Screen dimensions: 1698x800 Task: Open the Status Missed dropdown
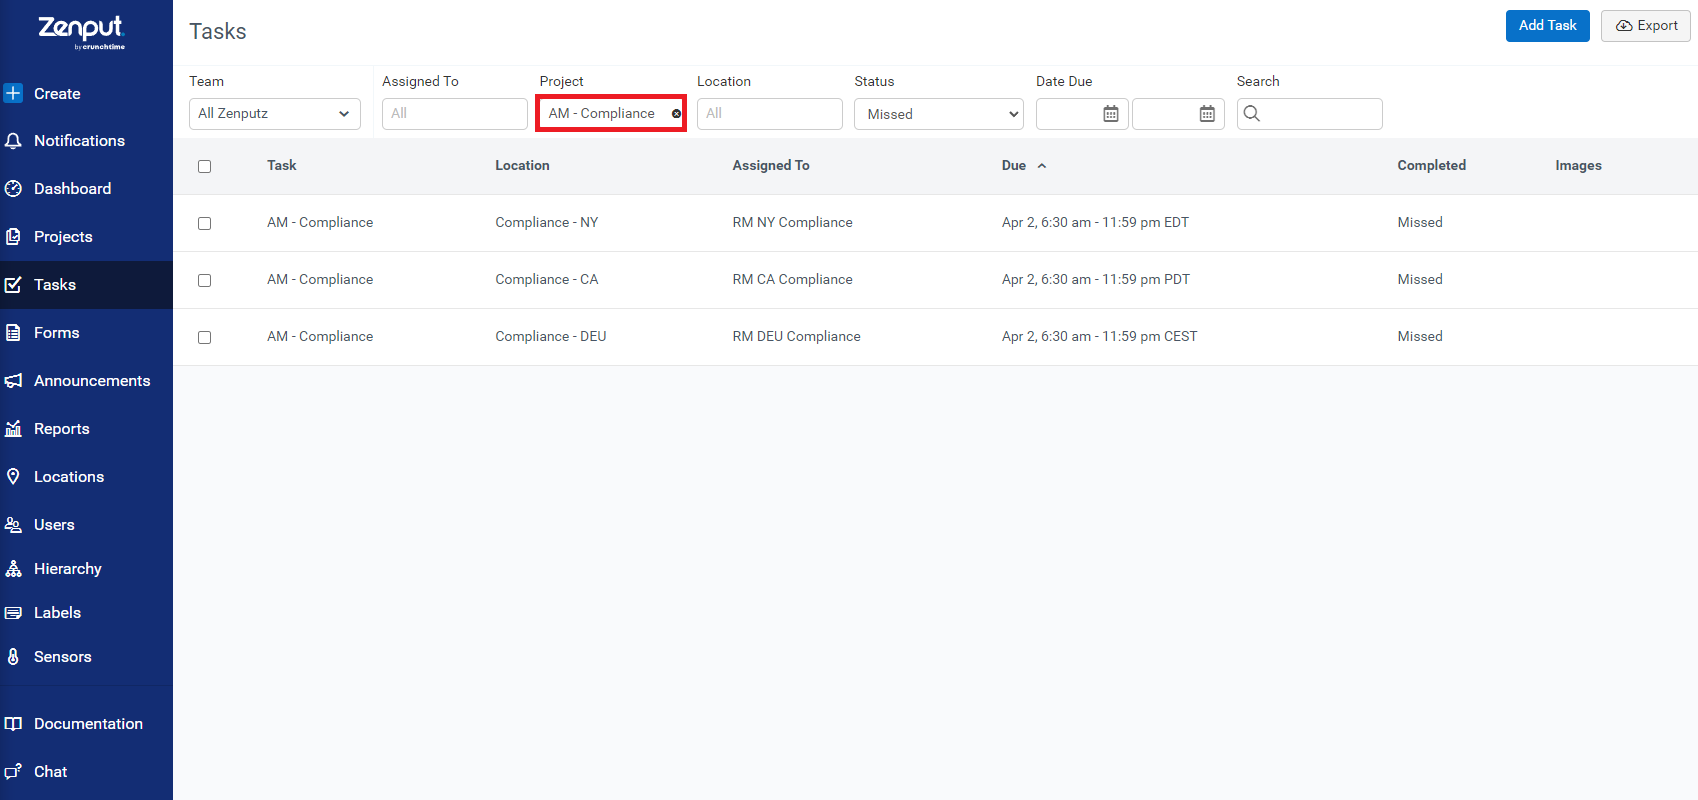click(x=939, y=114)
